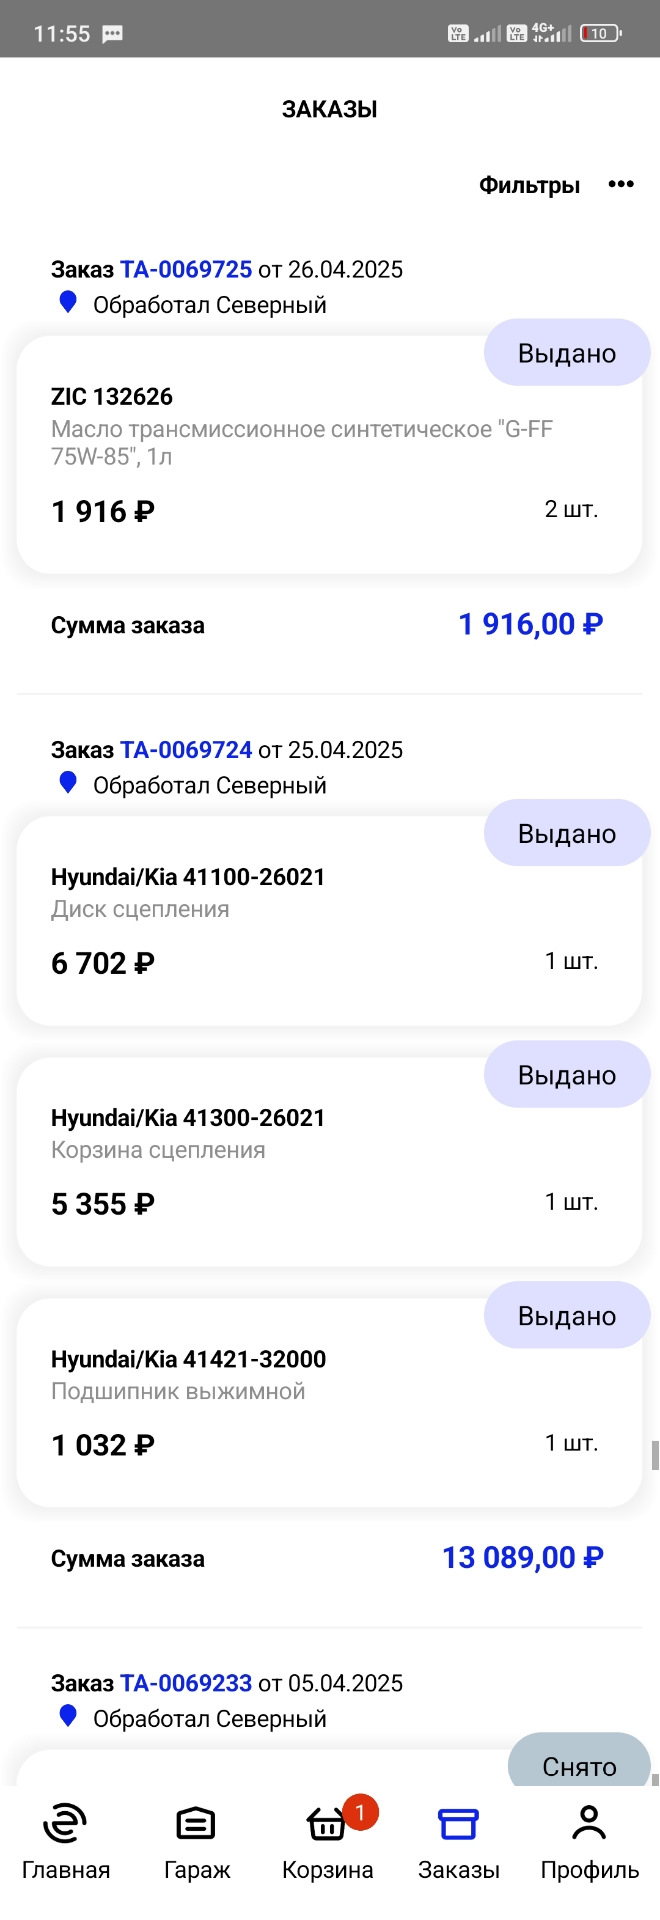The image size is (660, 1920).
Task: Open the three-dot overflow menu
Action: [621, 184]
